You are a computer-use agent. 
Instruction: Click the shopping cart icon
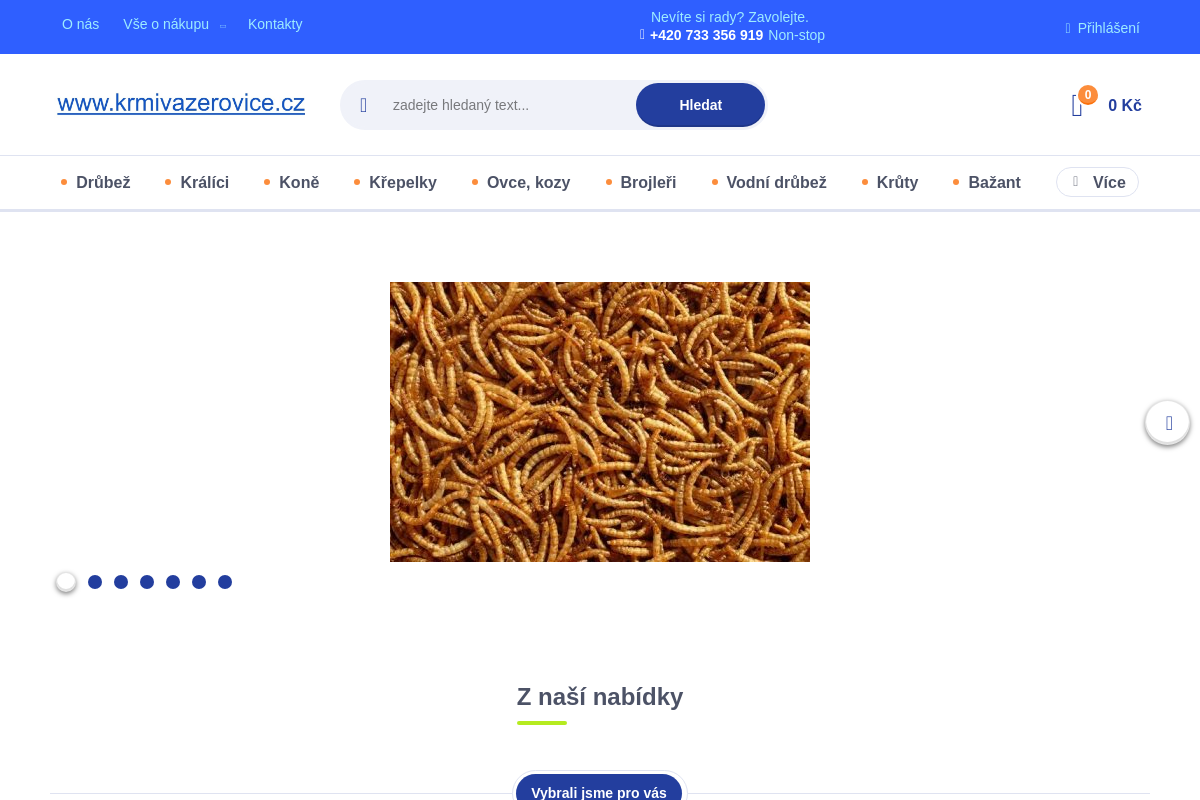[x=1077, y=105]
